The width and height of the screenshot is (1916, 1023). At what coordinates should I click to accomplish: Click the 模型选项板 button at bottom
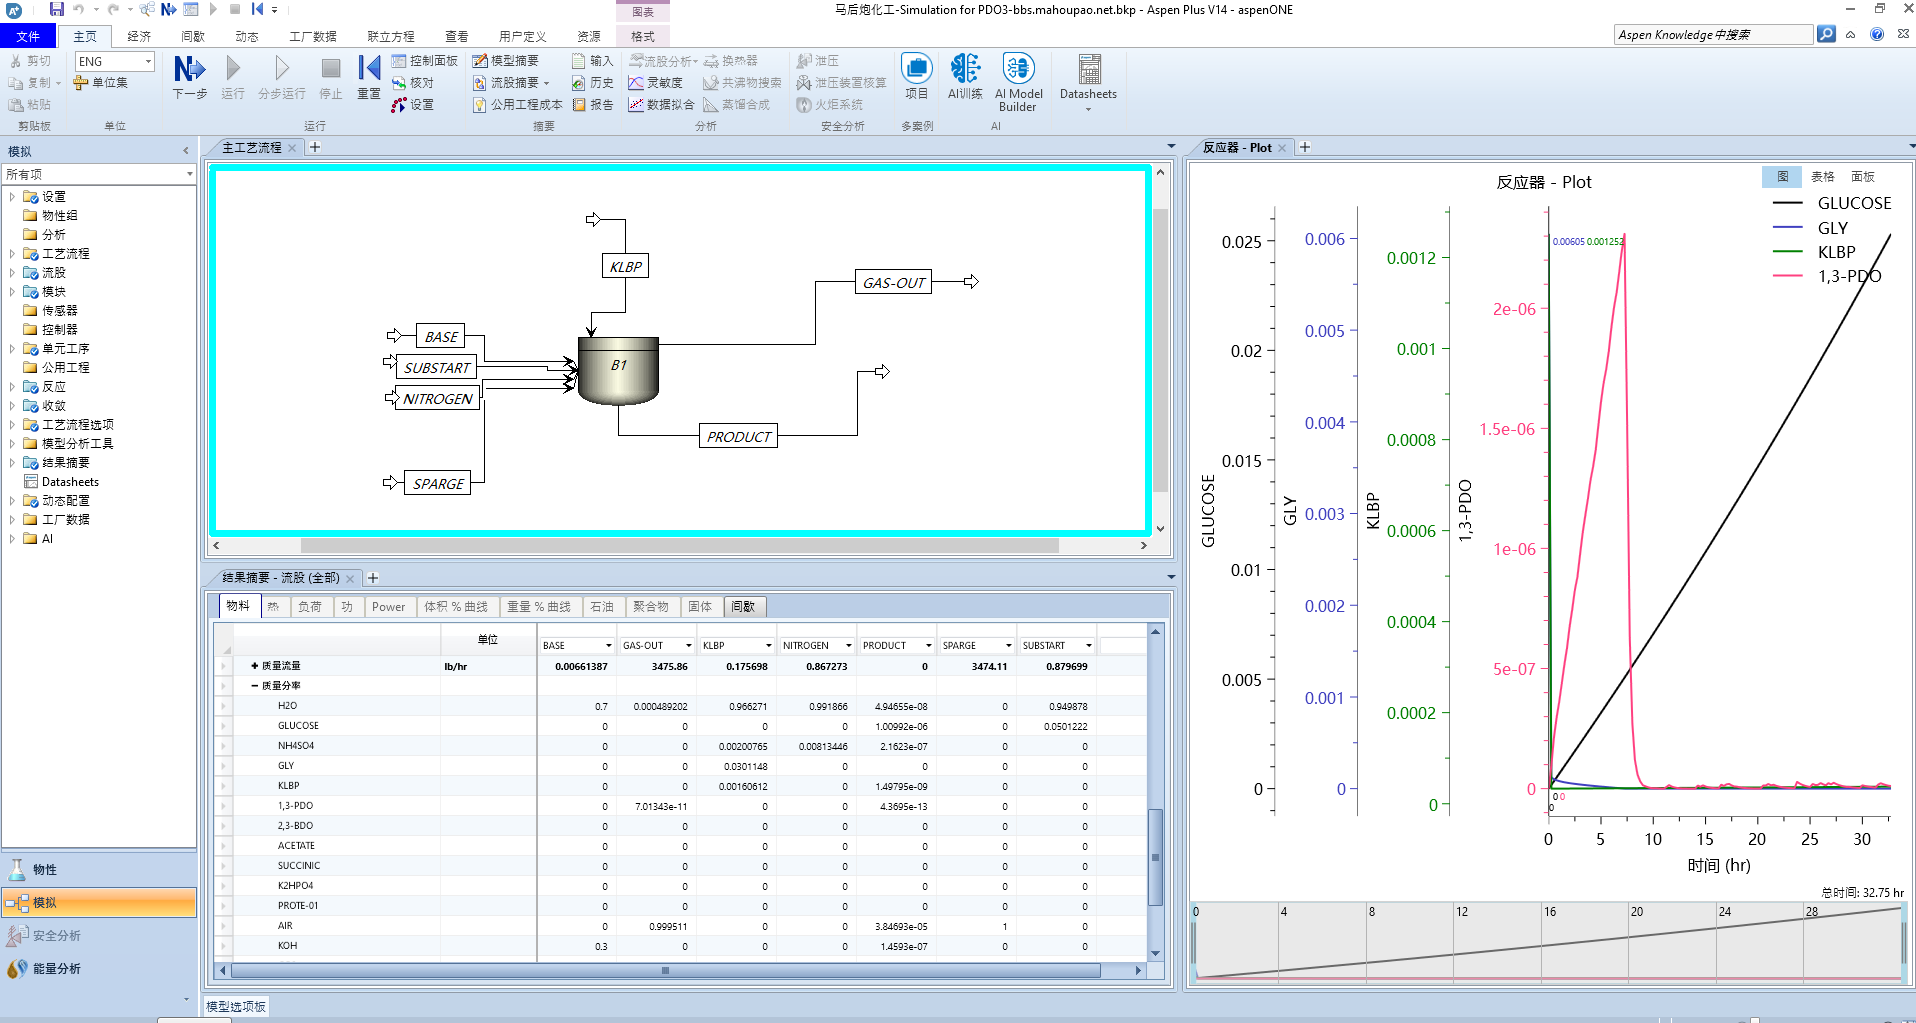coord(236,1007)
